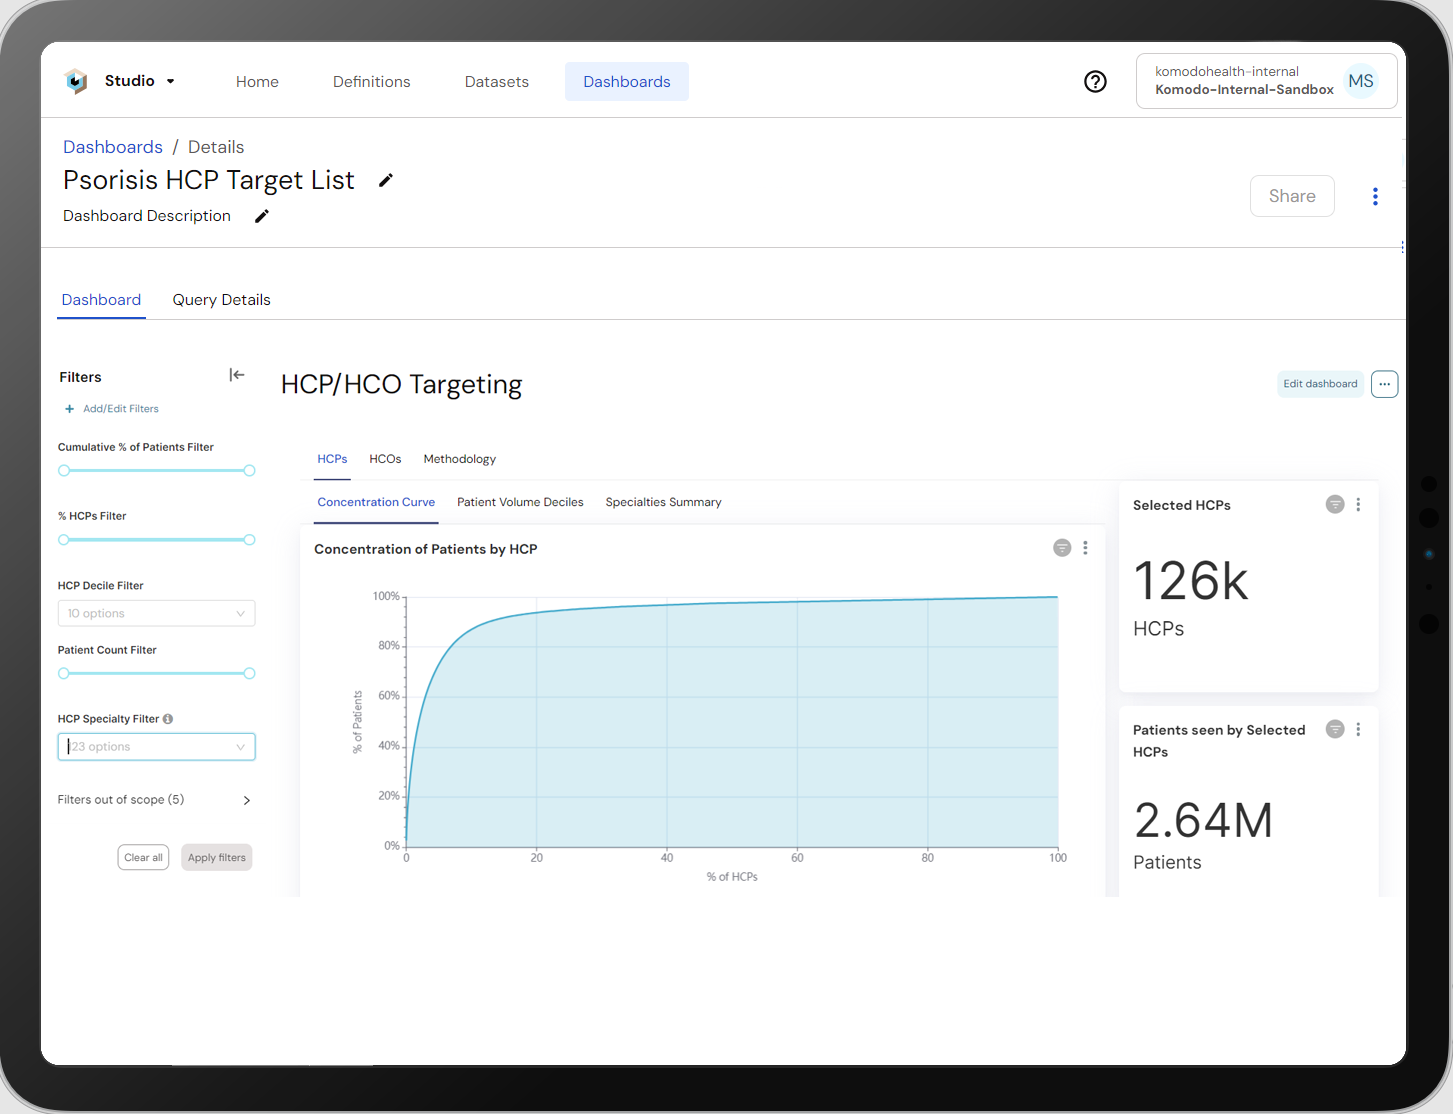This screenshot has width=1453, height=1114.
Task: Open the HCP Decile Filter dropdown
Action: click(156, 613)
